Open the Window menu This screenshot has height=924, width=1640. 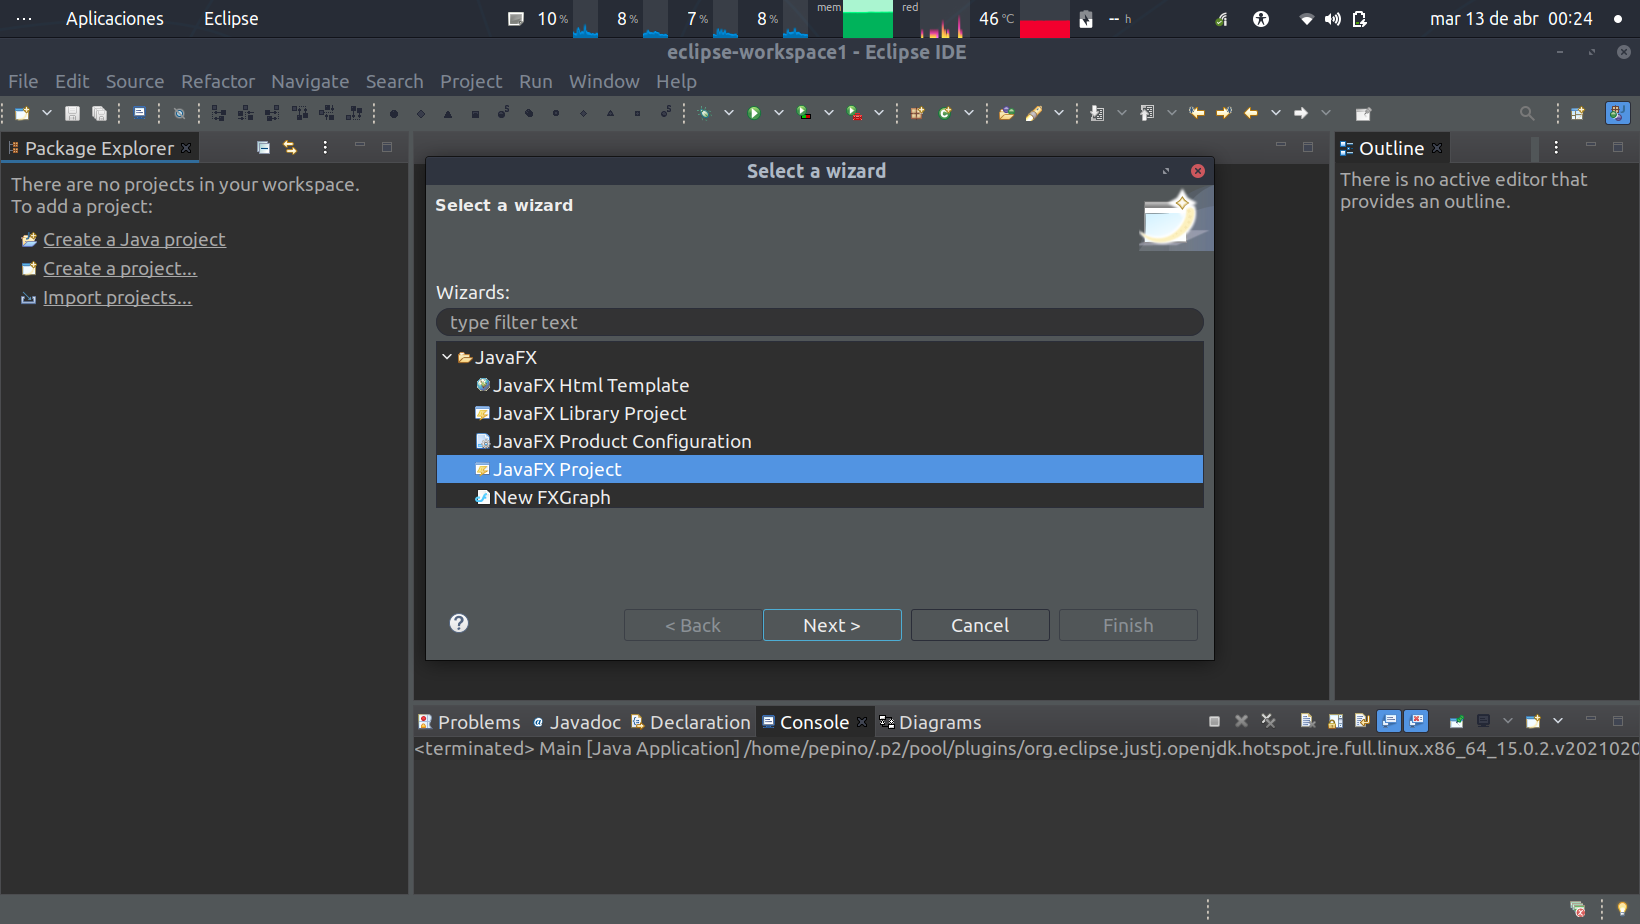pyautogui.click(x=604, y=82)
